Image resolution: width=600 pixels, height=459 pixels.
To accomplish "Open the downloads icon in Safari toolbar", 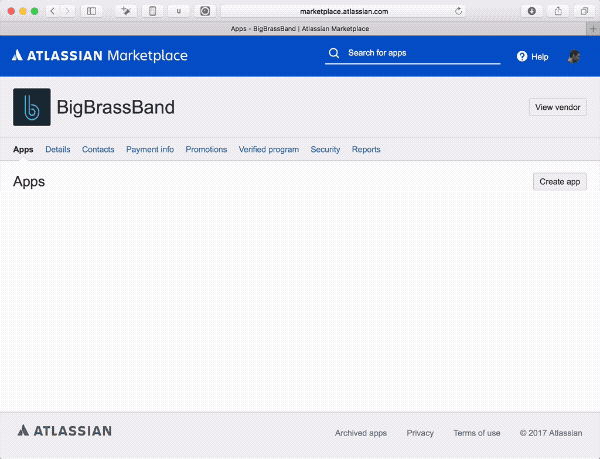I will (532, 11).
